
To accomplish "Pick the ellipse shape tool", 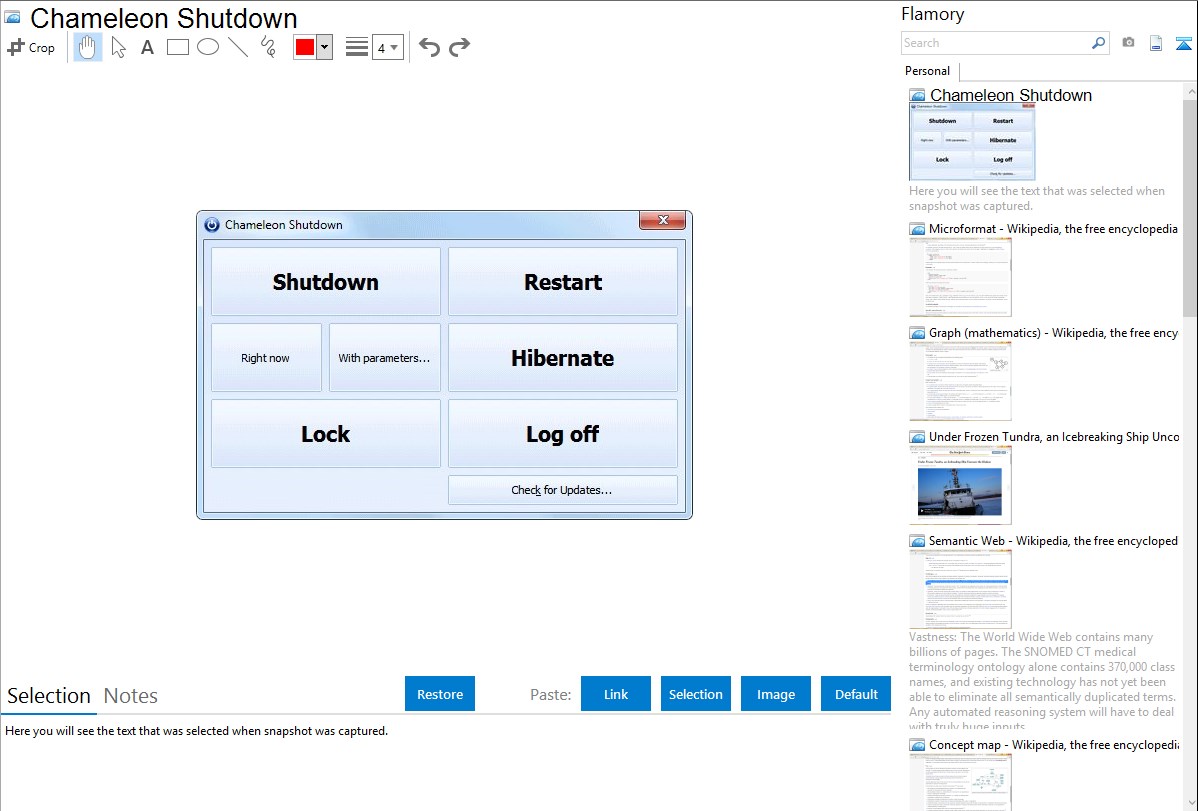I will [207, 47].
